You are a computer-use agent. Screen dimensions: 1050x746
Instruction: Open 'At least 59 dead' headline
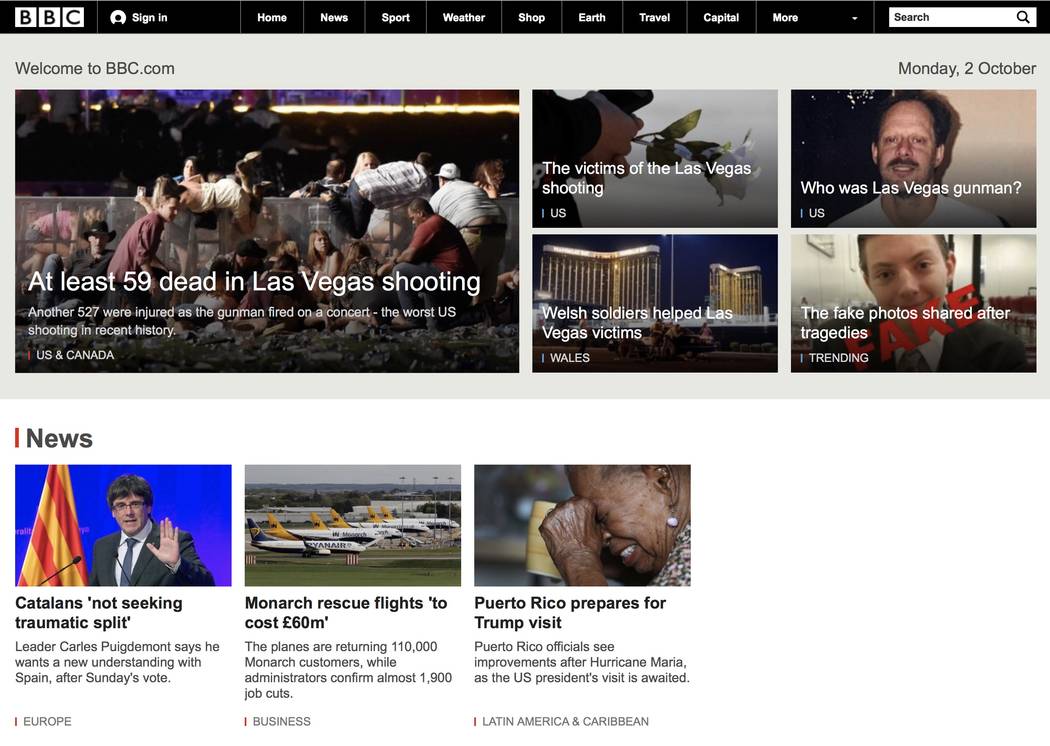254,282
